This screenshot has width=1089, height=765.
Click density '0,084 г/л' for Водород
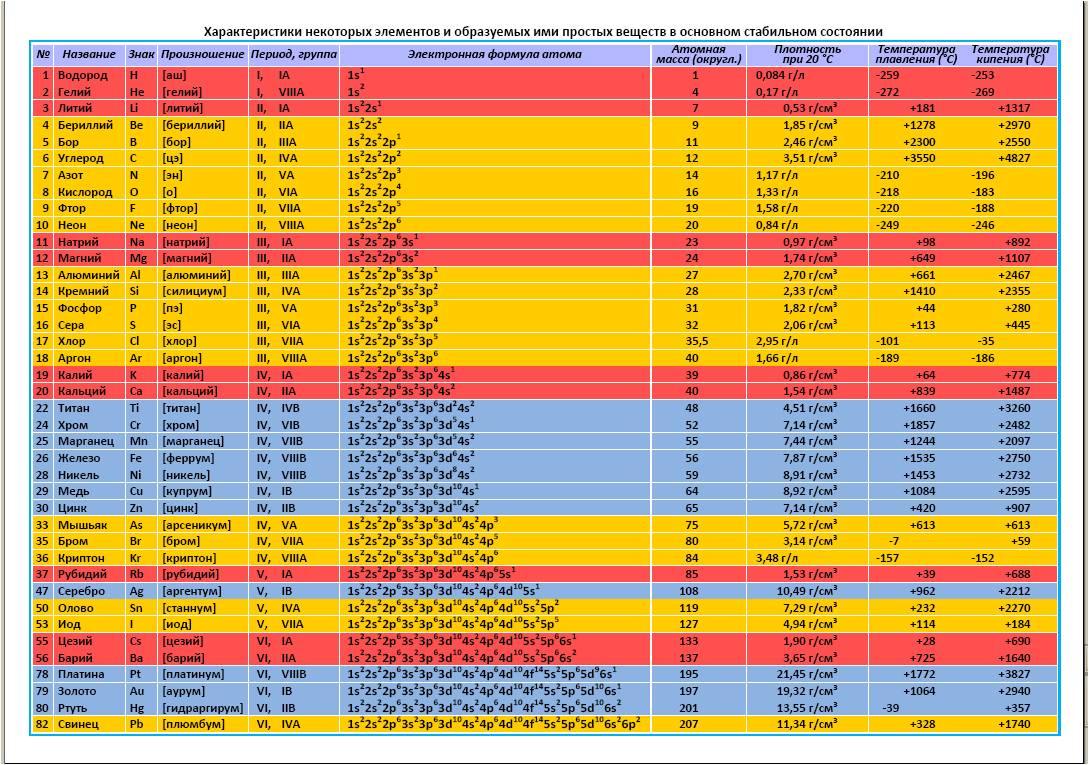coord(780,75)
